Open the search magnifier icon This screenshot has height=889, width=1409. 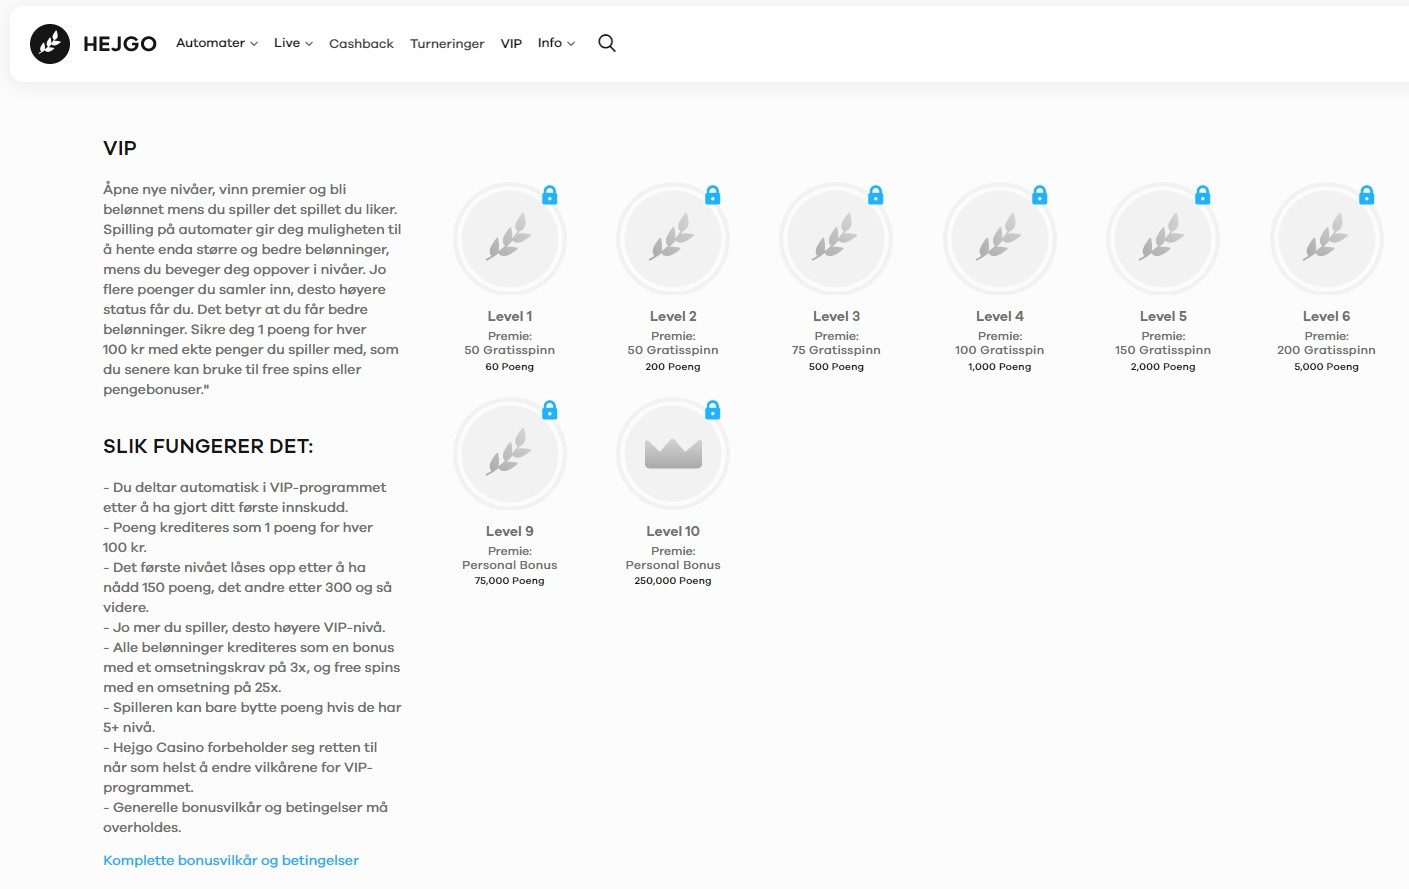(607, 43)
